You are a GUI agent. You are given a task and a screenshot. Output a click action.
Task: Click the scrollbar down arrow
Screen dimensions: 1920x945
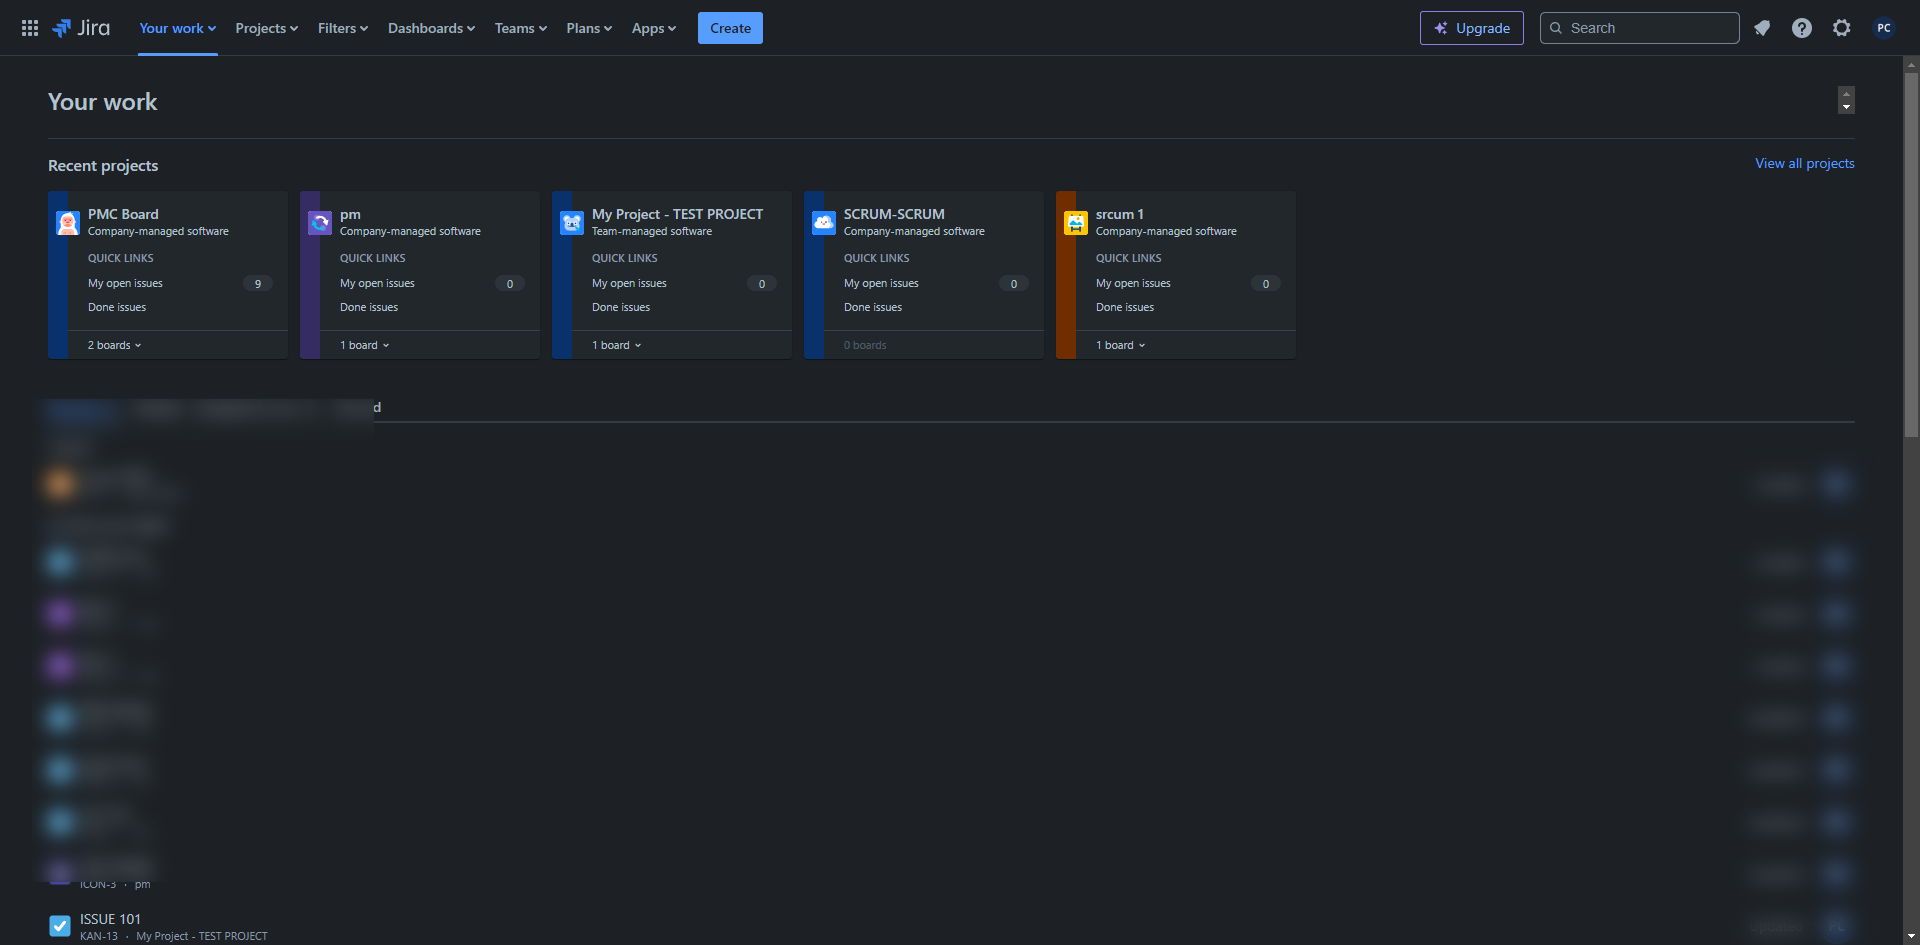tap(1911, 936)
